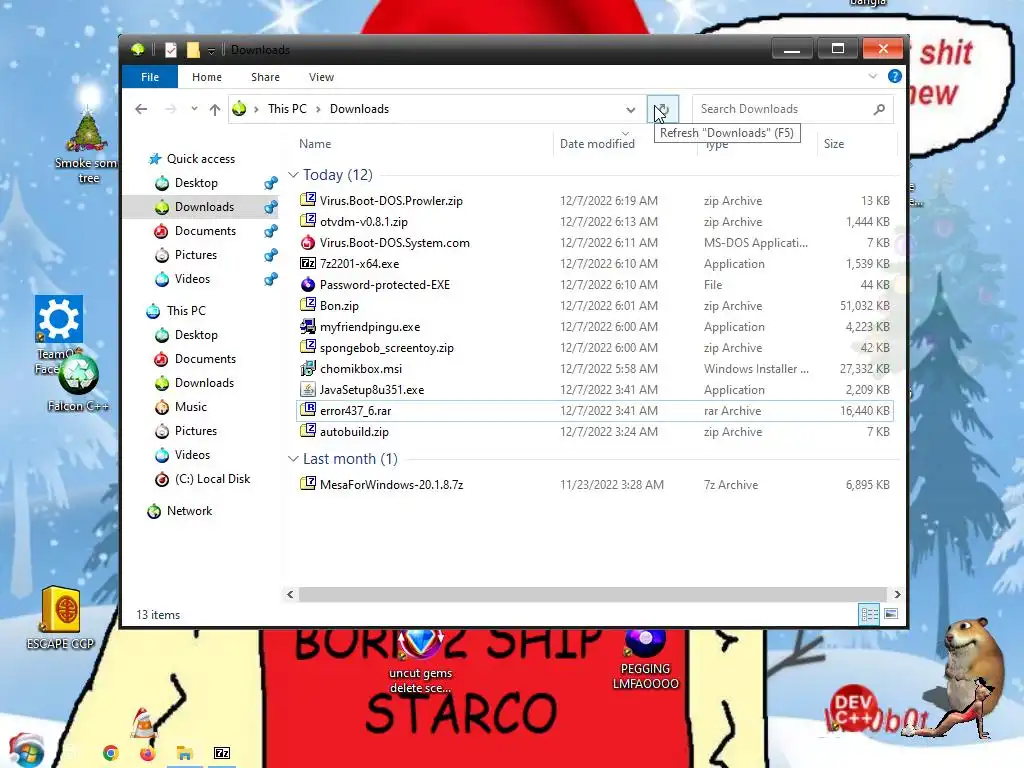Switch to Details view icon in status bar
This screenshot has height=768, width=1024.
click(x=869, y=615)
